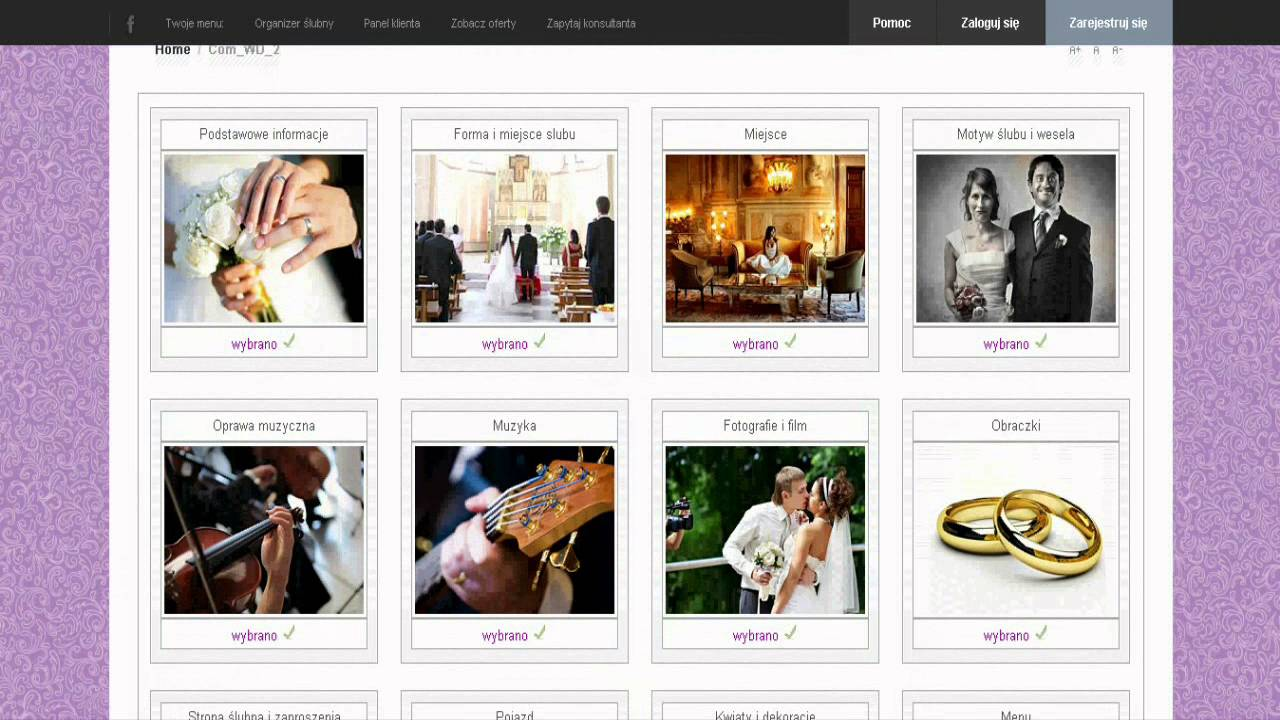Click the Pomoc button
The height and width of the screenshot is (720, 1280).
point(892,23)
